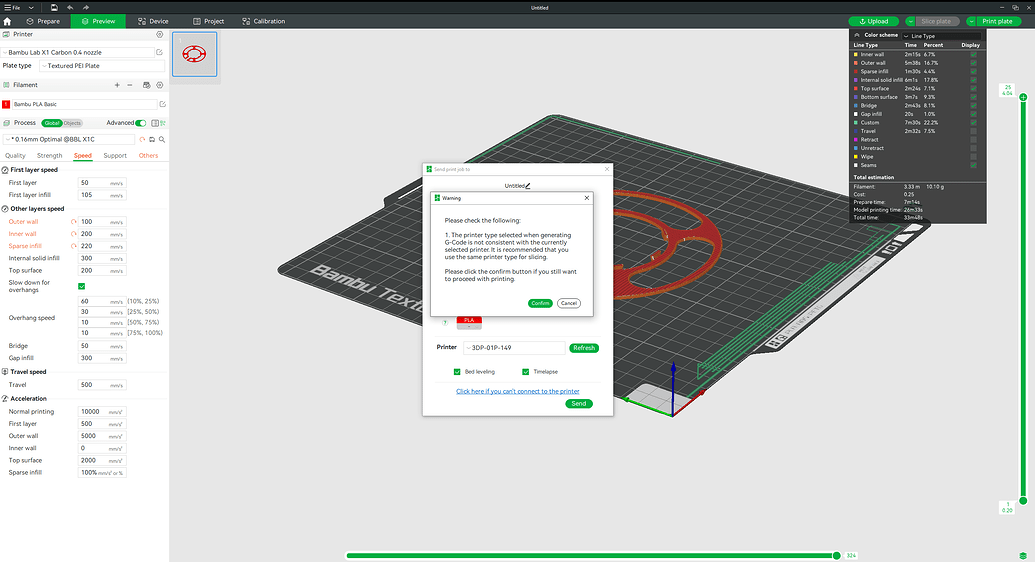
Task: Open the Support settings tab
Action: pos(115,156)
